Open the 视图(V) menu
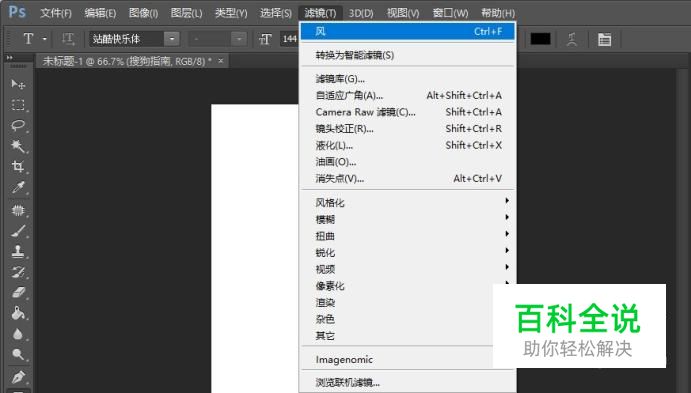Viewport: 691px width, 393px height. (x=403, y=13)
